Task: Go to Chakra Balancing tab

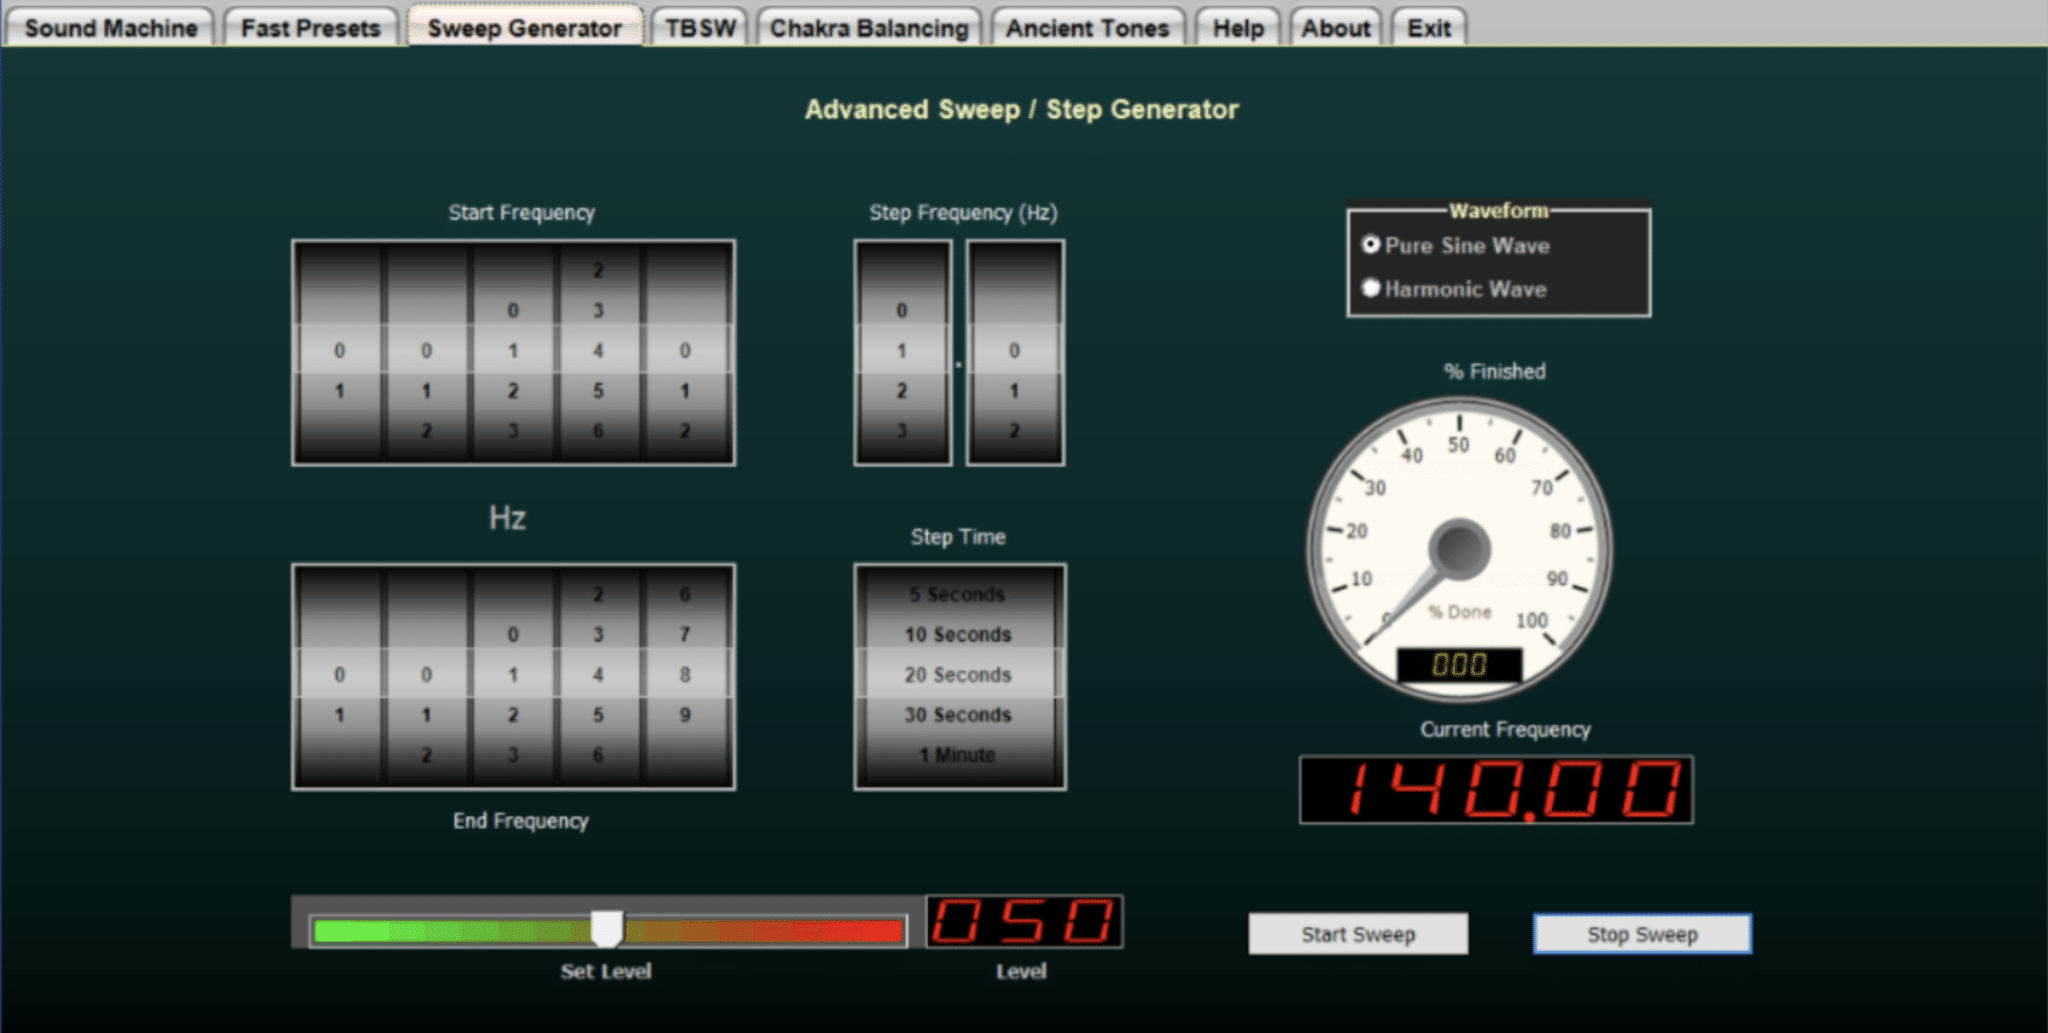Action: pos(869,27)
